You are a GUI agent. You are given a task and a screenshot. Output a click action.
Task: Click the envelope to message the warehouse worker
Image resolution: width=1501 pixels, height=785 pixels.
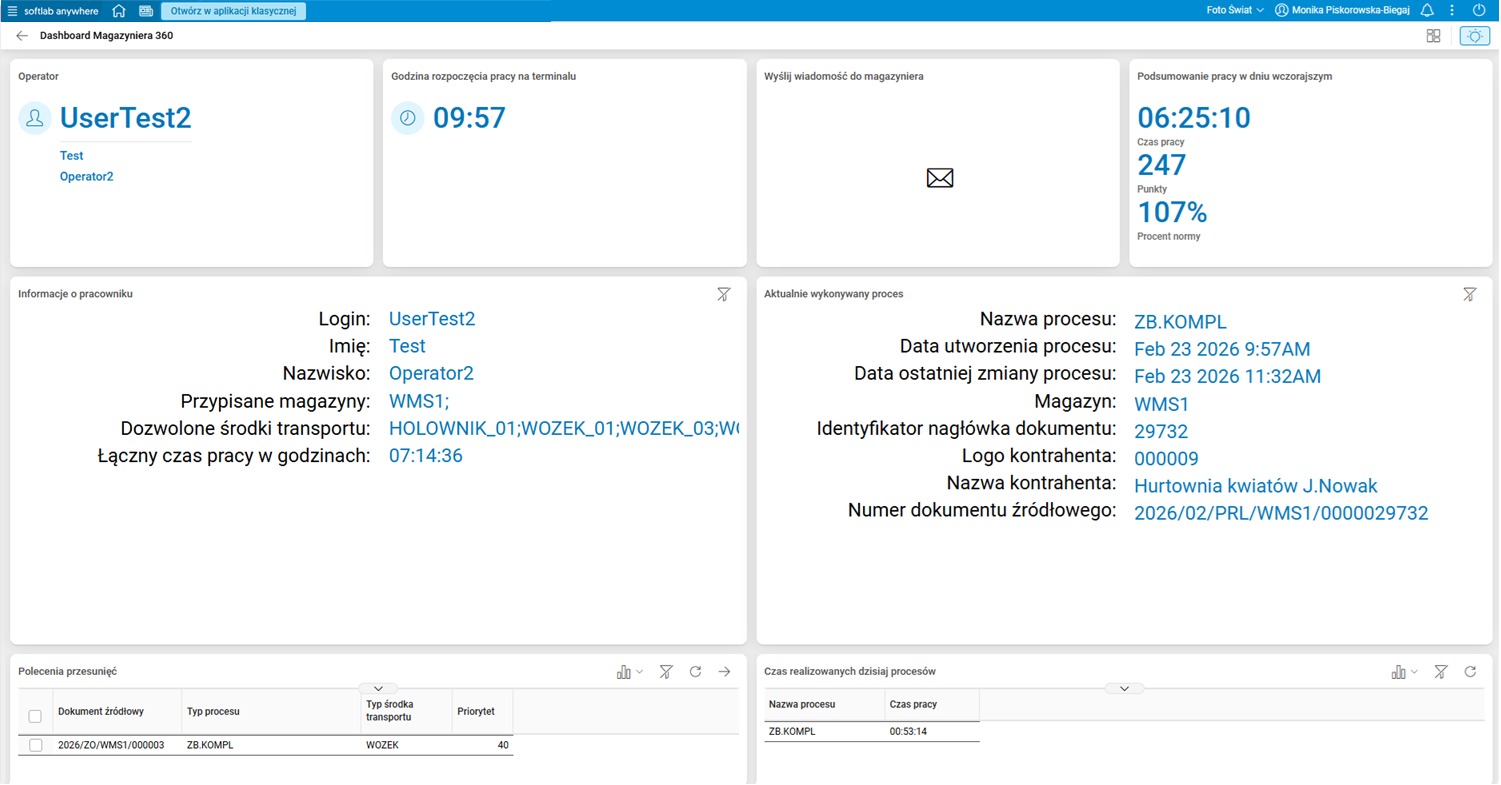[x=940, y=178]
